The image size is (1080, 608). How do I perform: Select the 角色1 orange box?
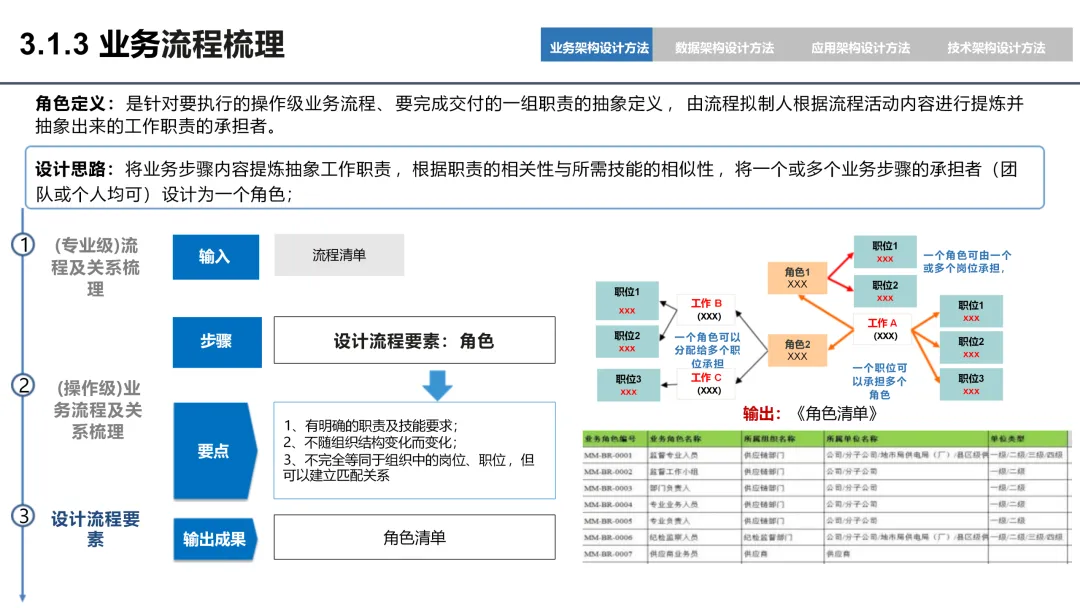point(797,277)
